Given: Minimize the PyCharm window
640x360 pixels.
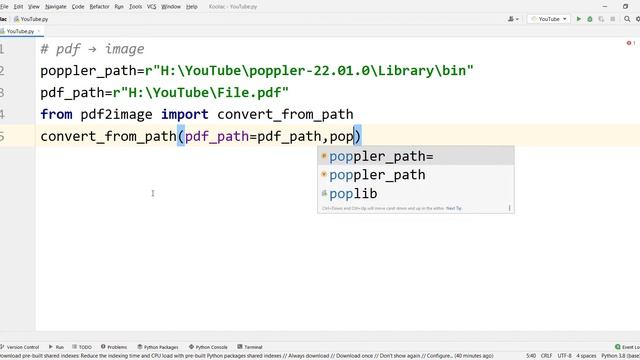Looking at the screenshot, I should pos(605,7).
